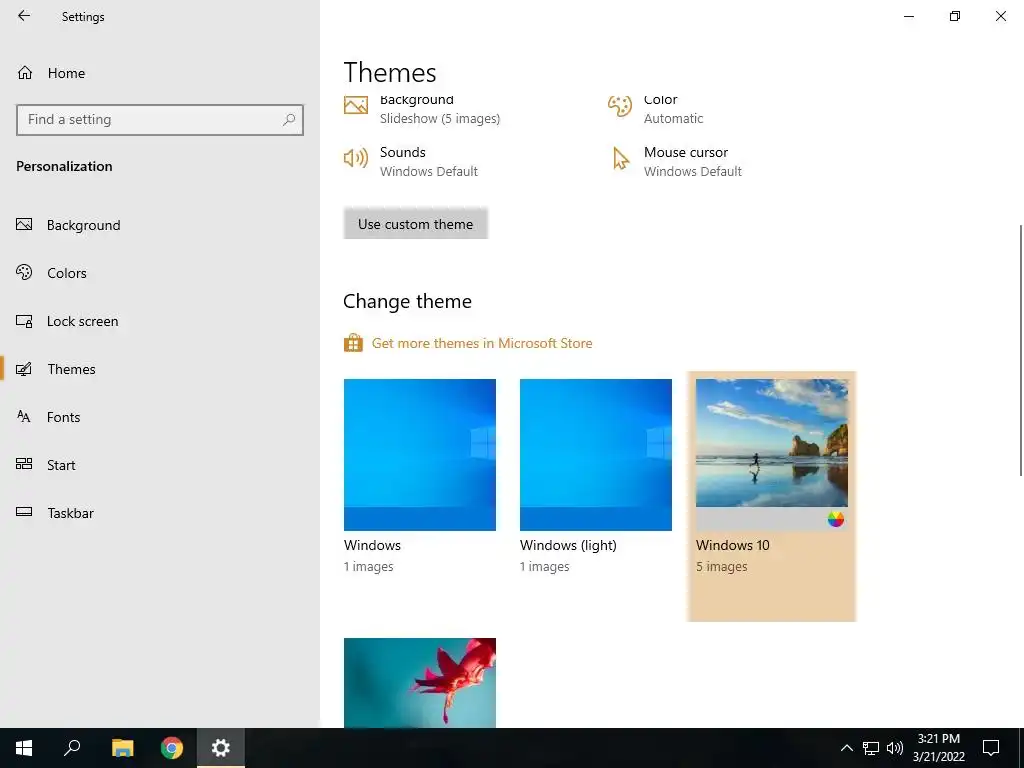Image resolution: width=1024 pixels, height=768 pixels.
Task: Open File Explorer from taskbar
Action: (122, 748)
